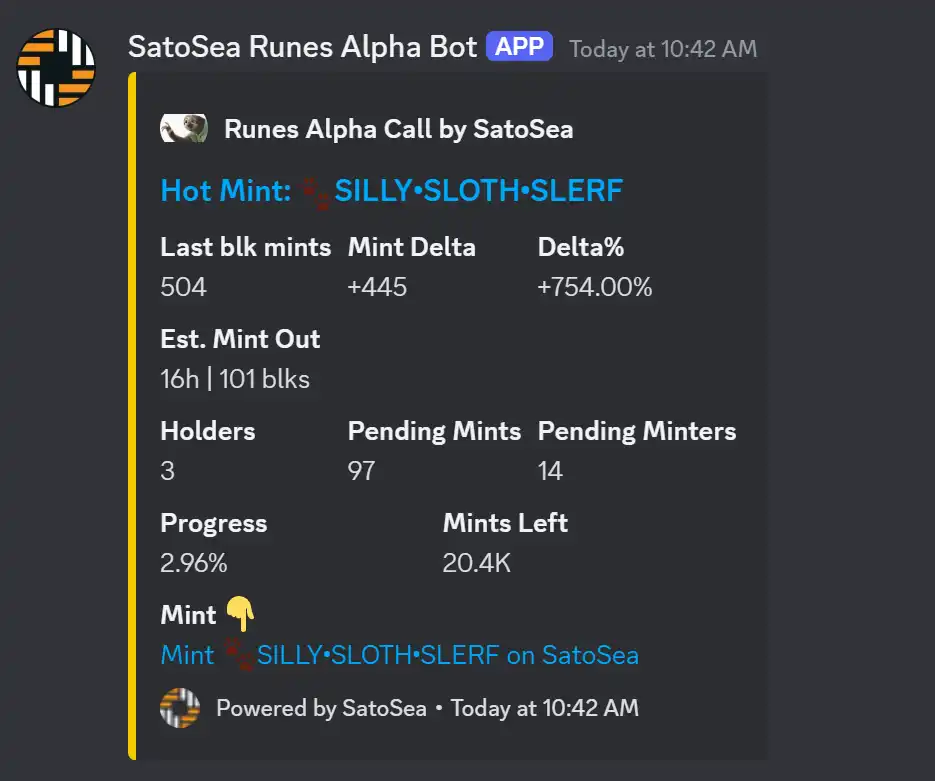Click the paw emoji in the Mint link

pos(239,655)
